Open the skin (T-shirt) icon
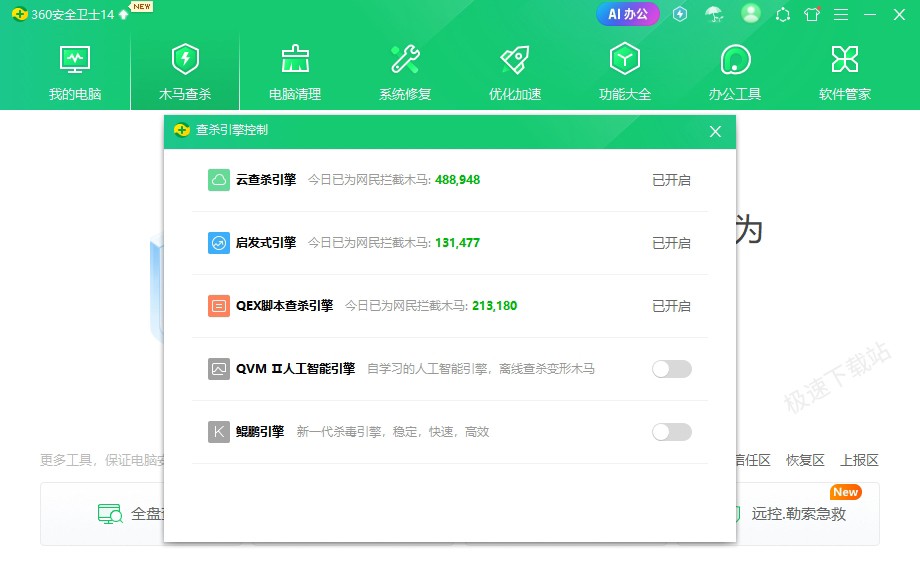 tap(812, 14)
